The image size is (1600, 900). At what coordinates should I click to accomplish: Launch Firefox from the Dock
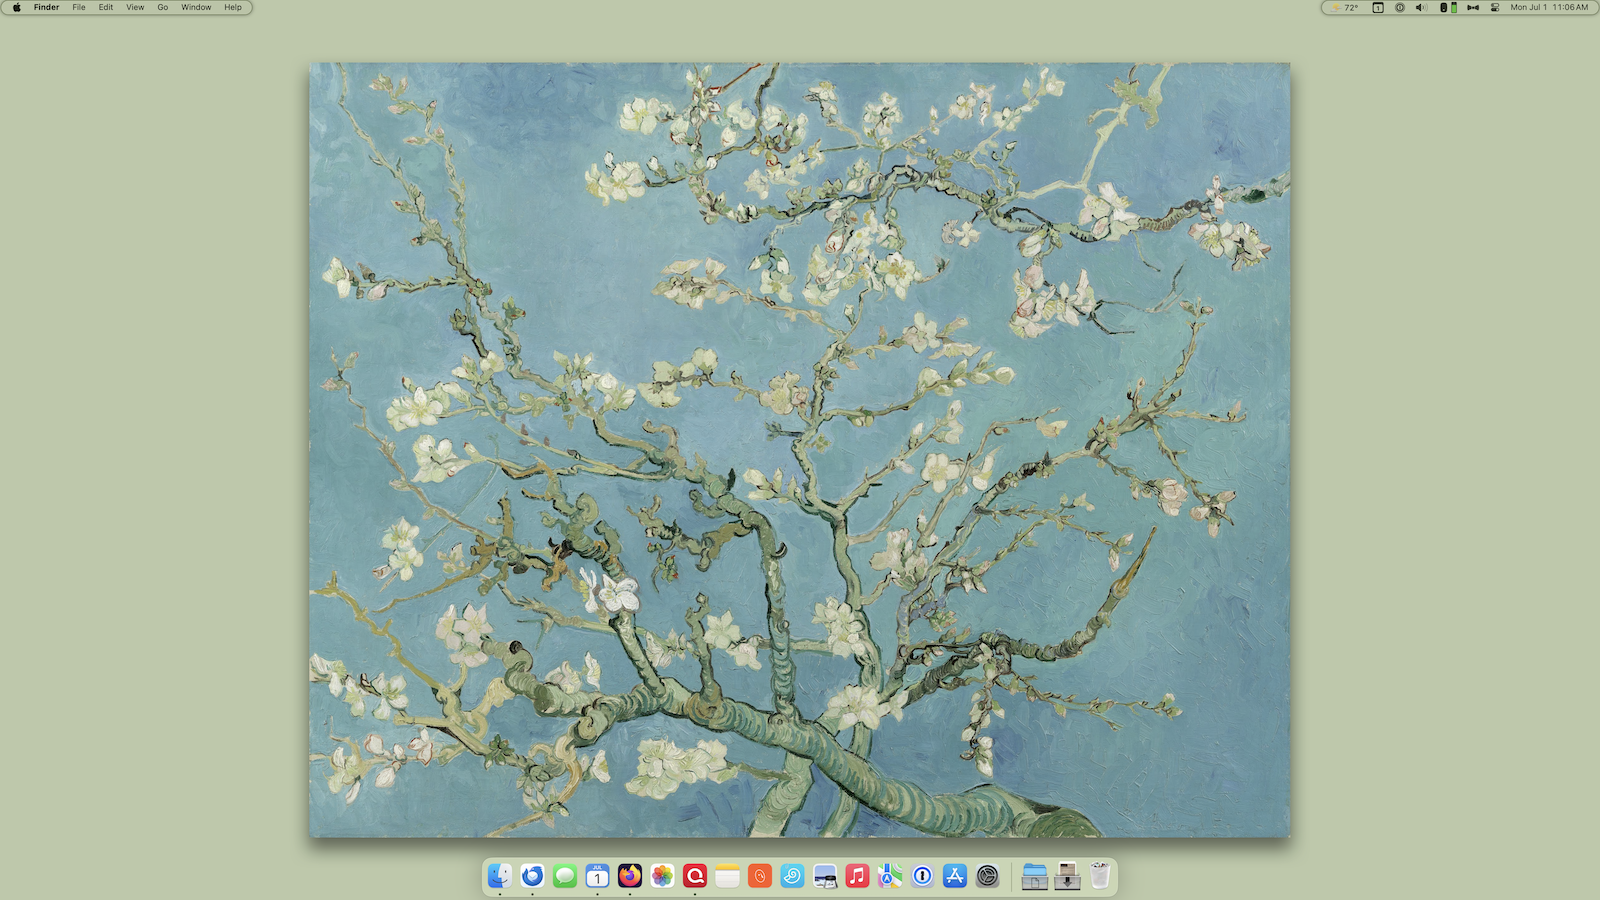pos(630,876)
